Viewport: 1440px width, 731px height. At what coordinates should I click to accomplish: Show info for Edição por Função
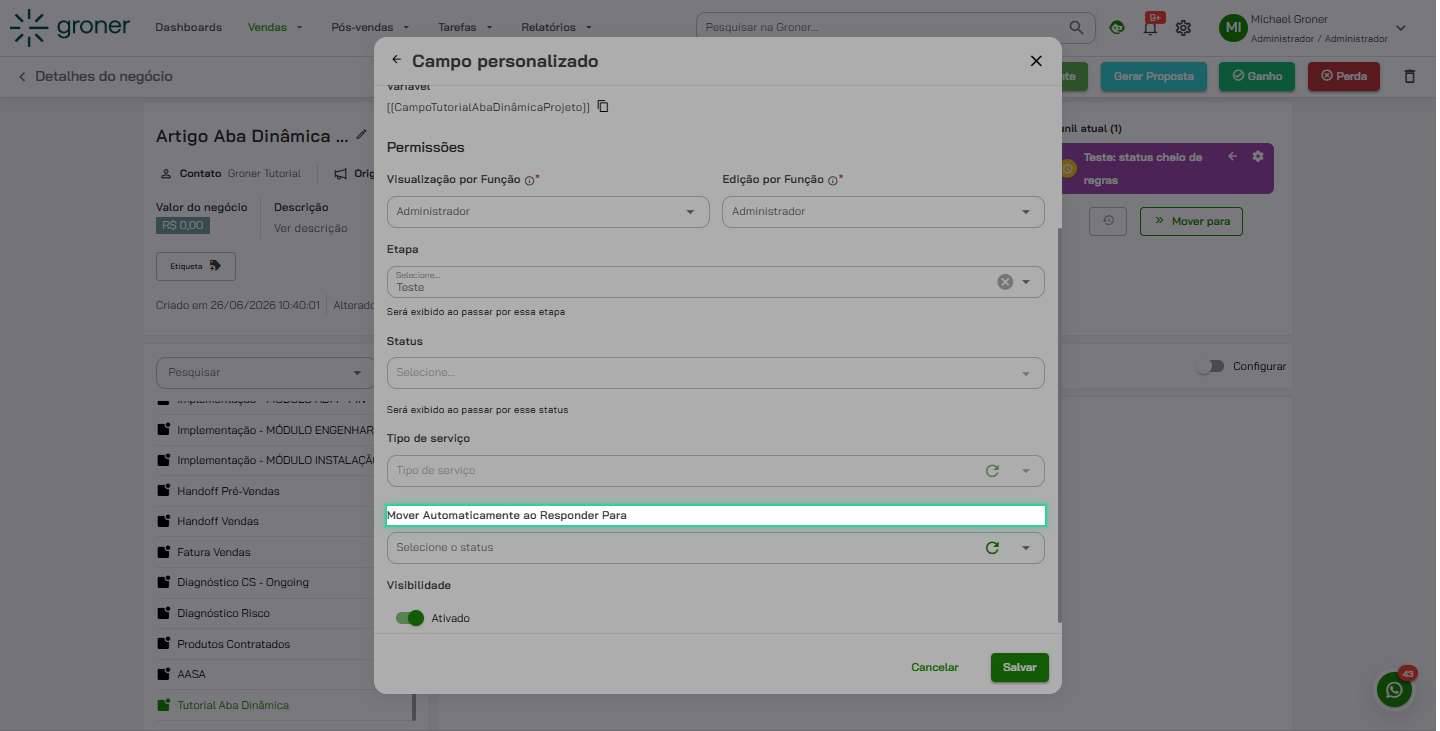(x=832, y=181)
